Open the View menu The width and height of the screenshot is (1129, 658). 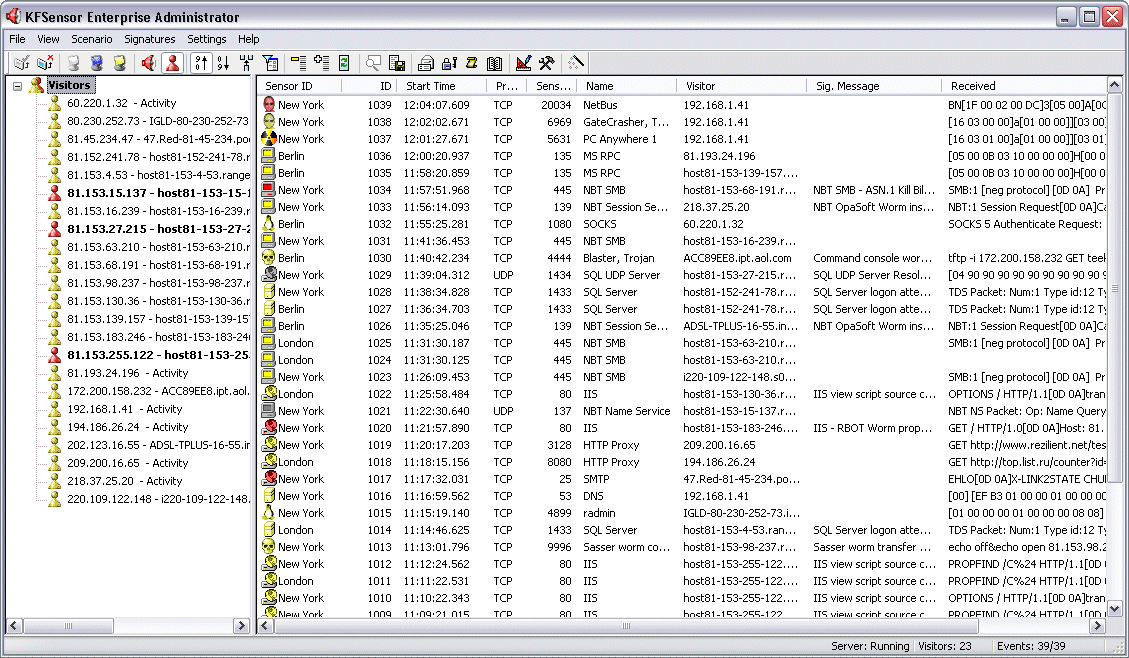coord(48,39)
